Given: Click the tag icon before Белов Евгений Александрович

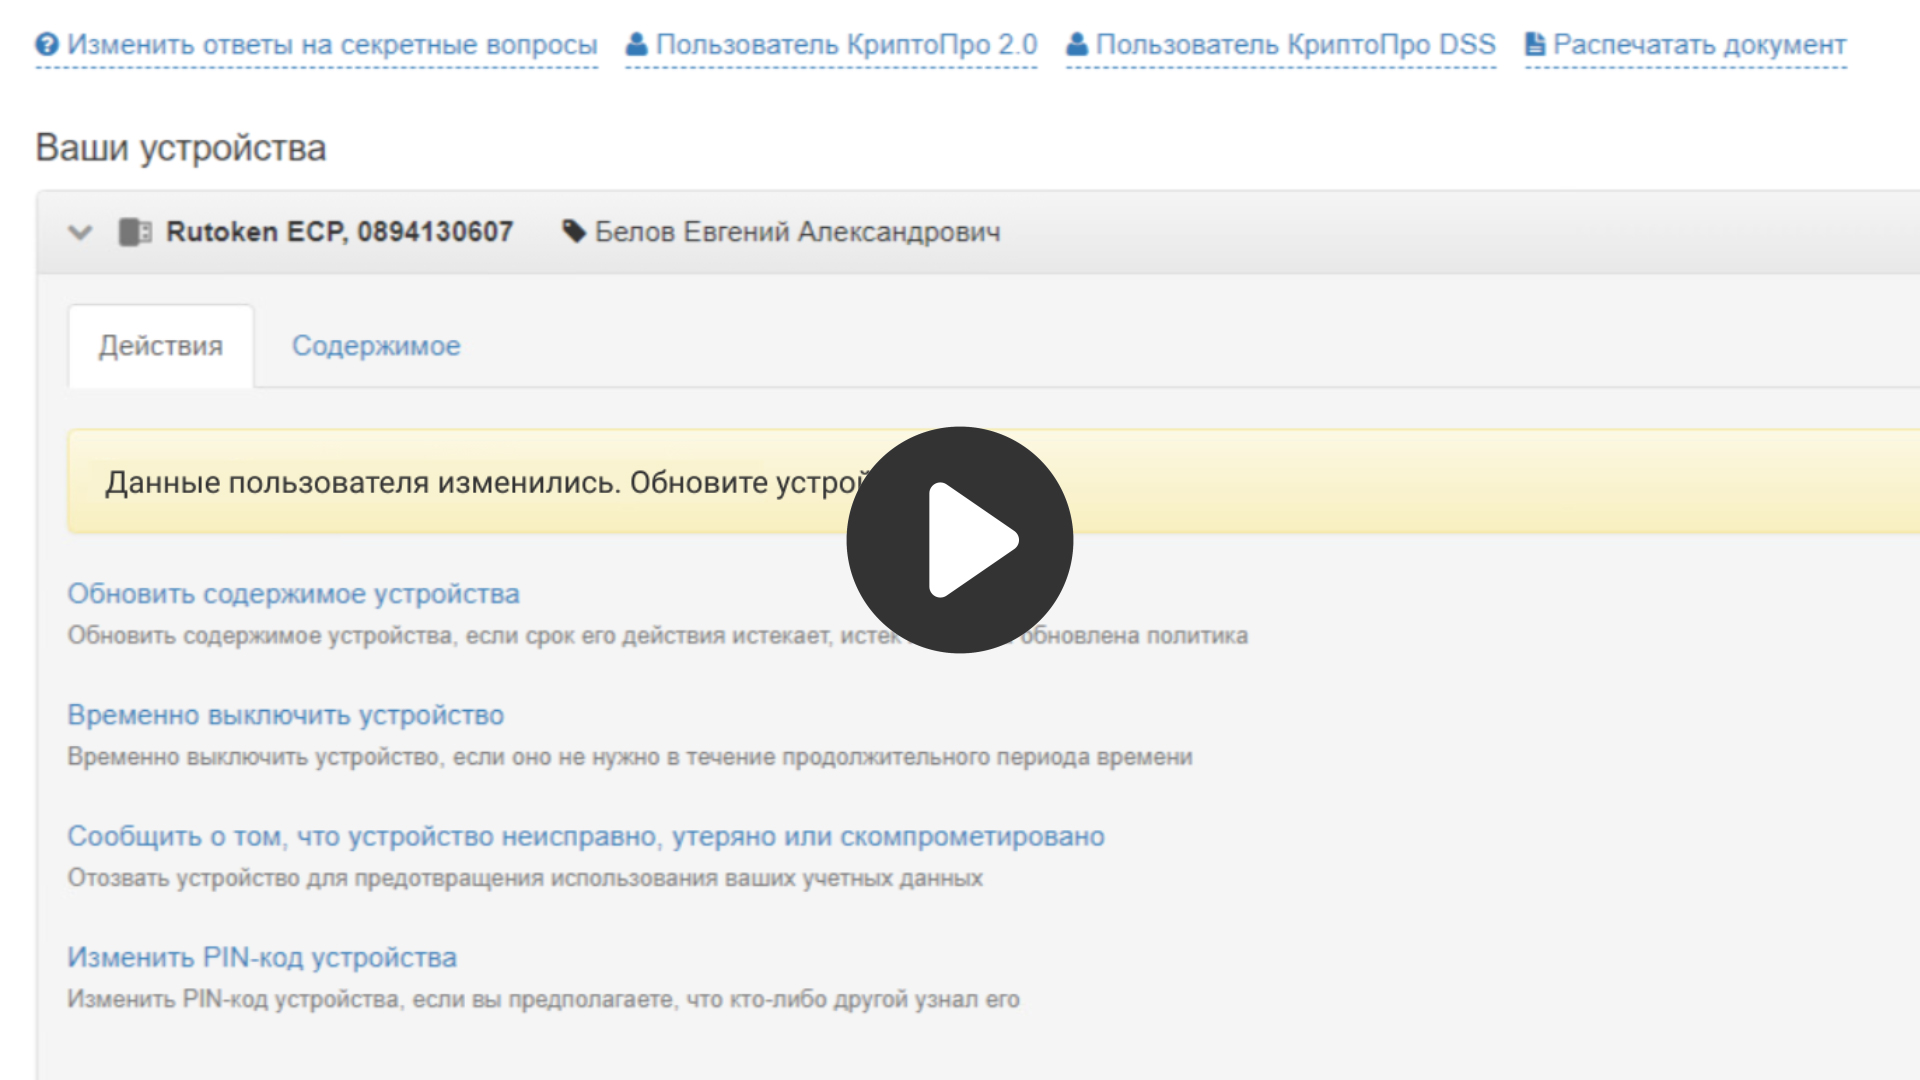Looking at the screenshot, I should click(572, 231).
